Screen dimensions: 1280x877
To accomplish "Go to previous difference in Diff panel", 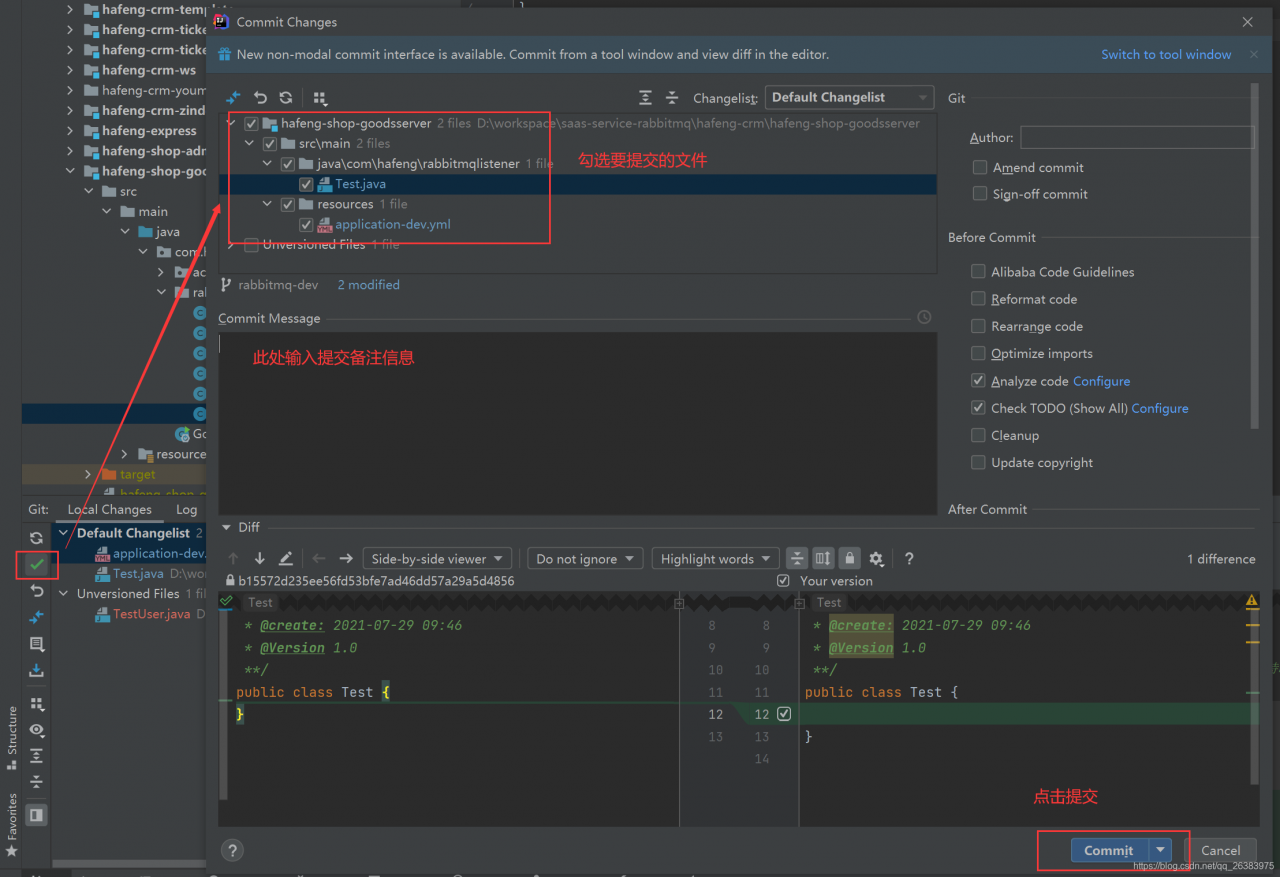I will pos(234,559).
